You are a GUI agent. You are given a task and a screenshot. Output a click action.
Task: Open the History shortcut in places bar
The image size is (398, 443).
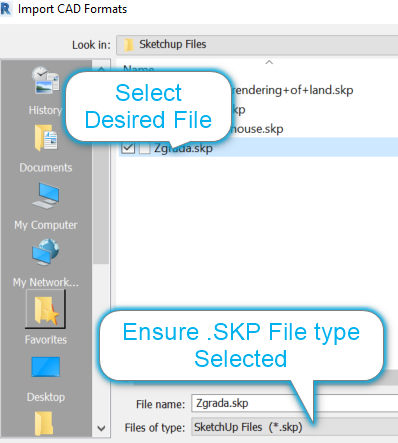coord(45,91)
